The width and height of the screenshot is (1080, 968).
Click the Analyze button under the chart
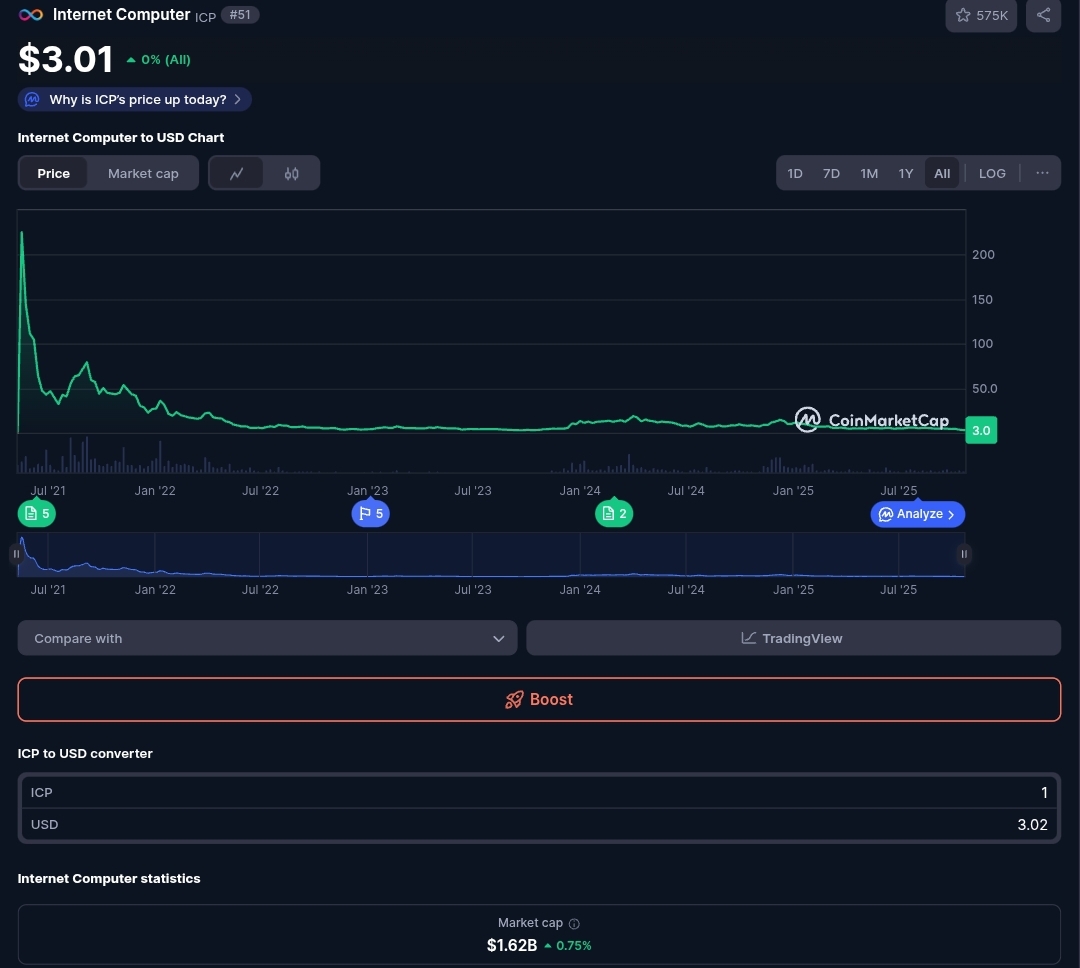click(x=917, y=514)
